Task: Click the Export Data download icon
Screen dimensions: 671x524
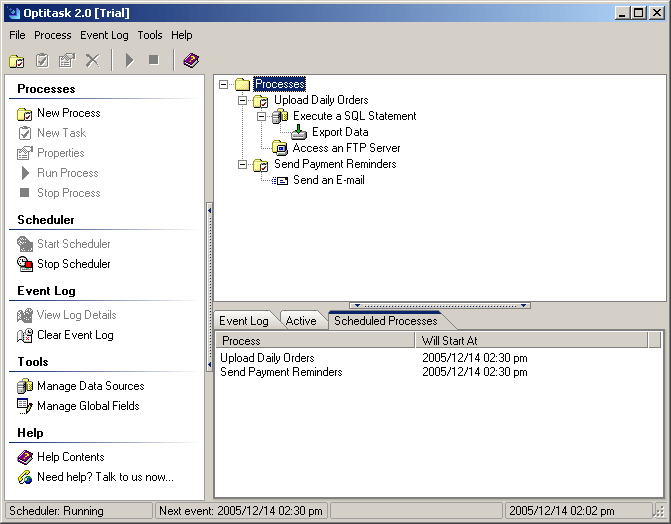Action: tap(299, 132)
